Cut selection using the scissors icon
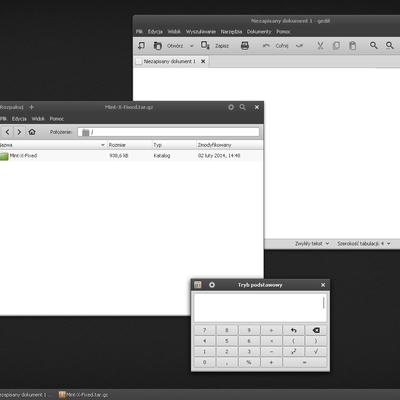 (320, 46)
